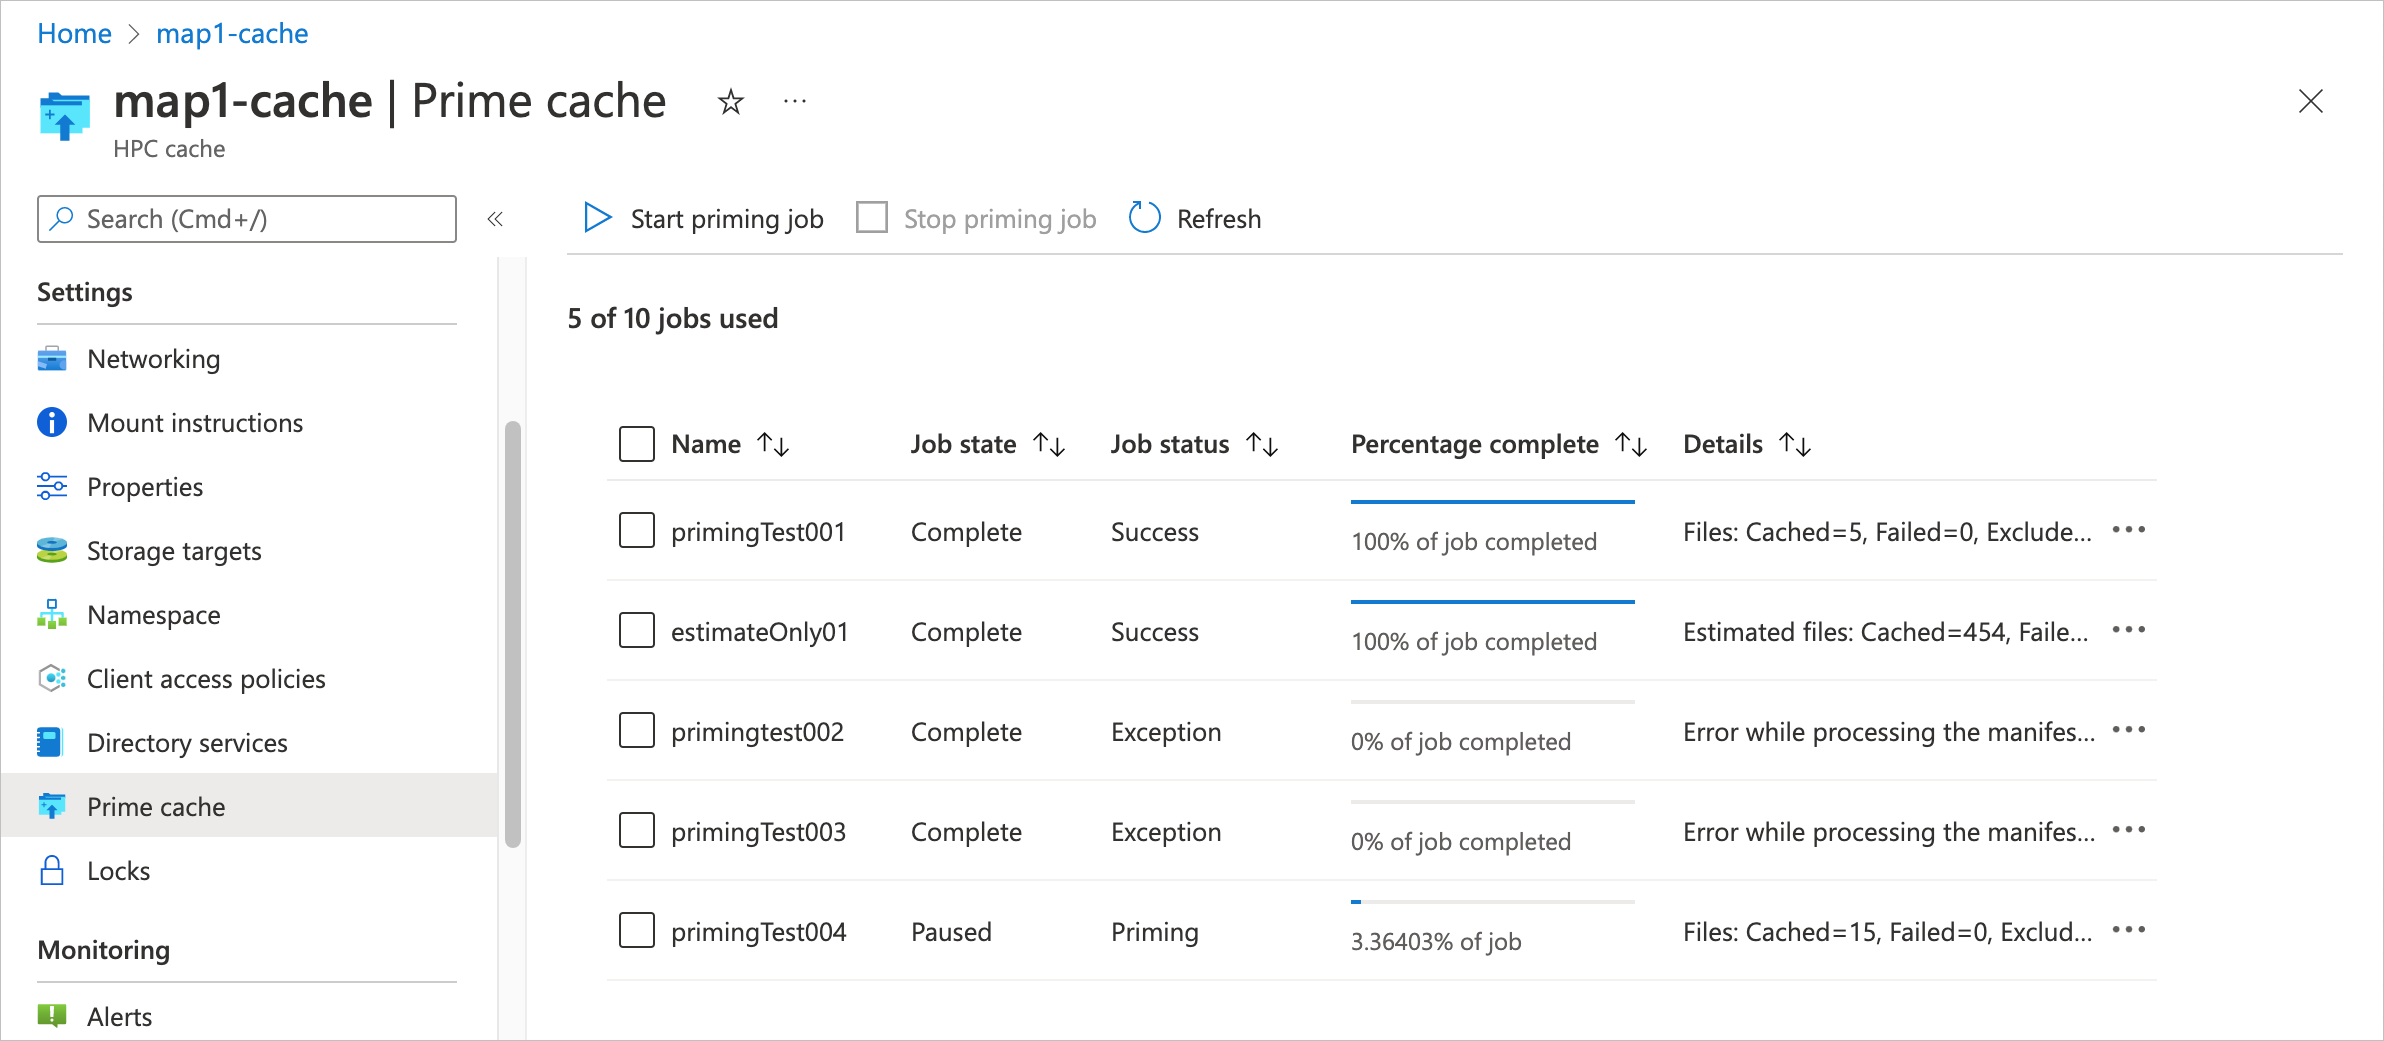The height and width of the screenshot is (1041, 2384).
Task: Open Storage targets via its icon
Action: [51, 550]
